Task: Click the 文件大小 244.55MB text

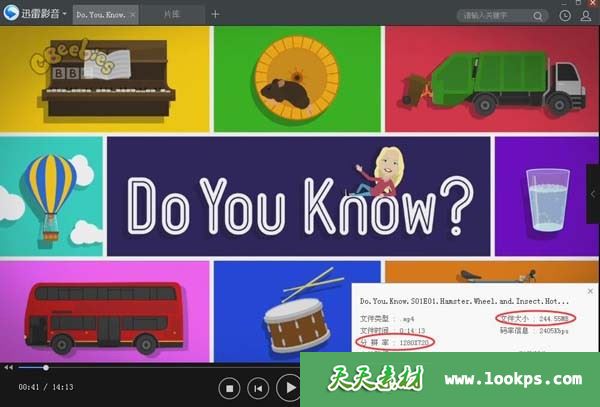Action: [536, 318]
